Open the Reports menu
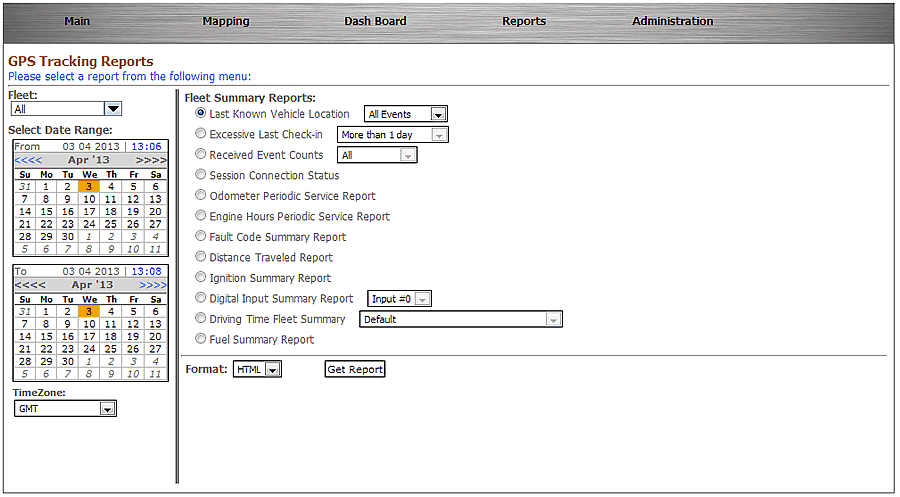This screenshot has height=497, width=900. (524, 21)
